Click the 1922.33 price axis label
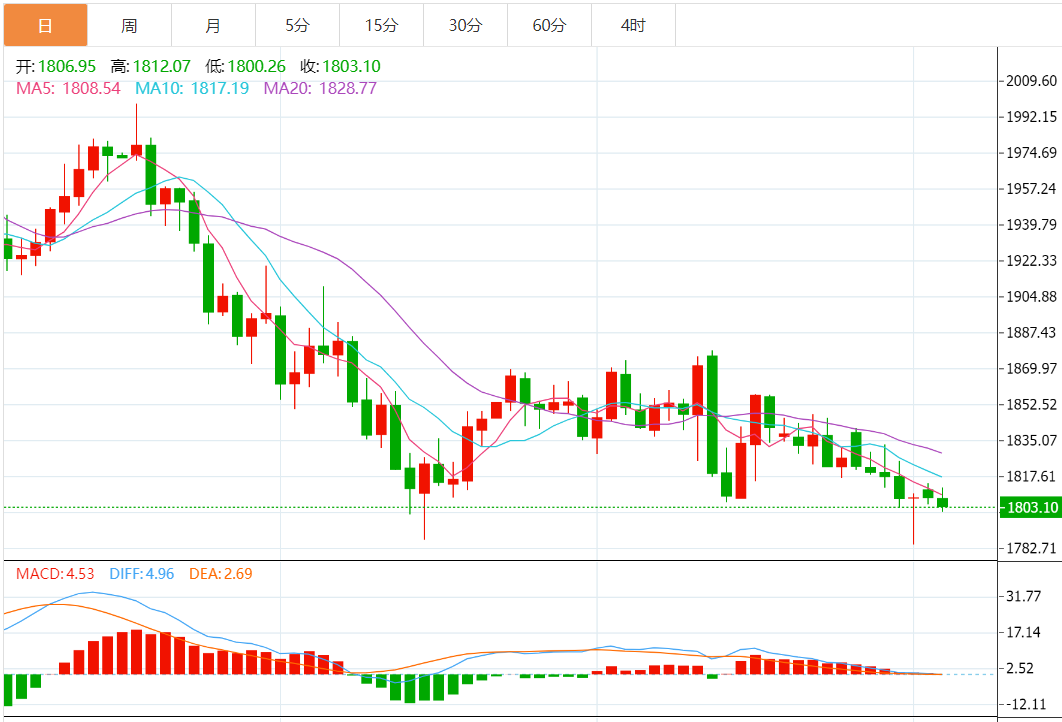1062x722 pixels. pos(1032,261)
